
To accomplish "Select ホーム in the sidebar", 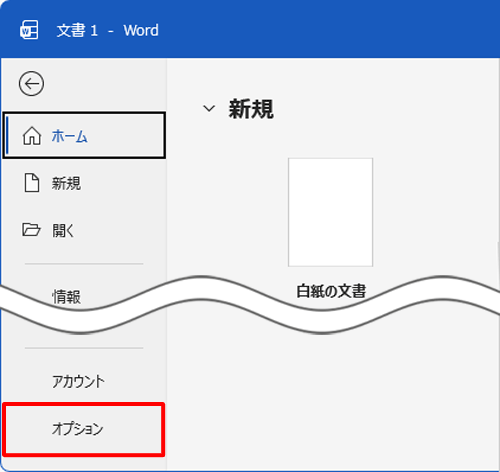I will (84, 135).
